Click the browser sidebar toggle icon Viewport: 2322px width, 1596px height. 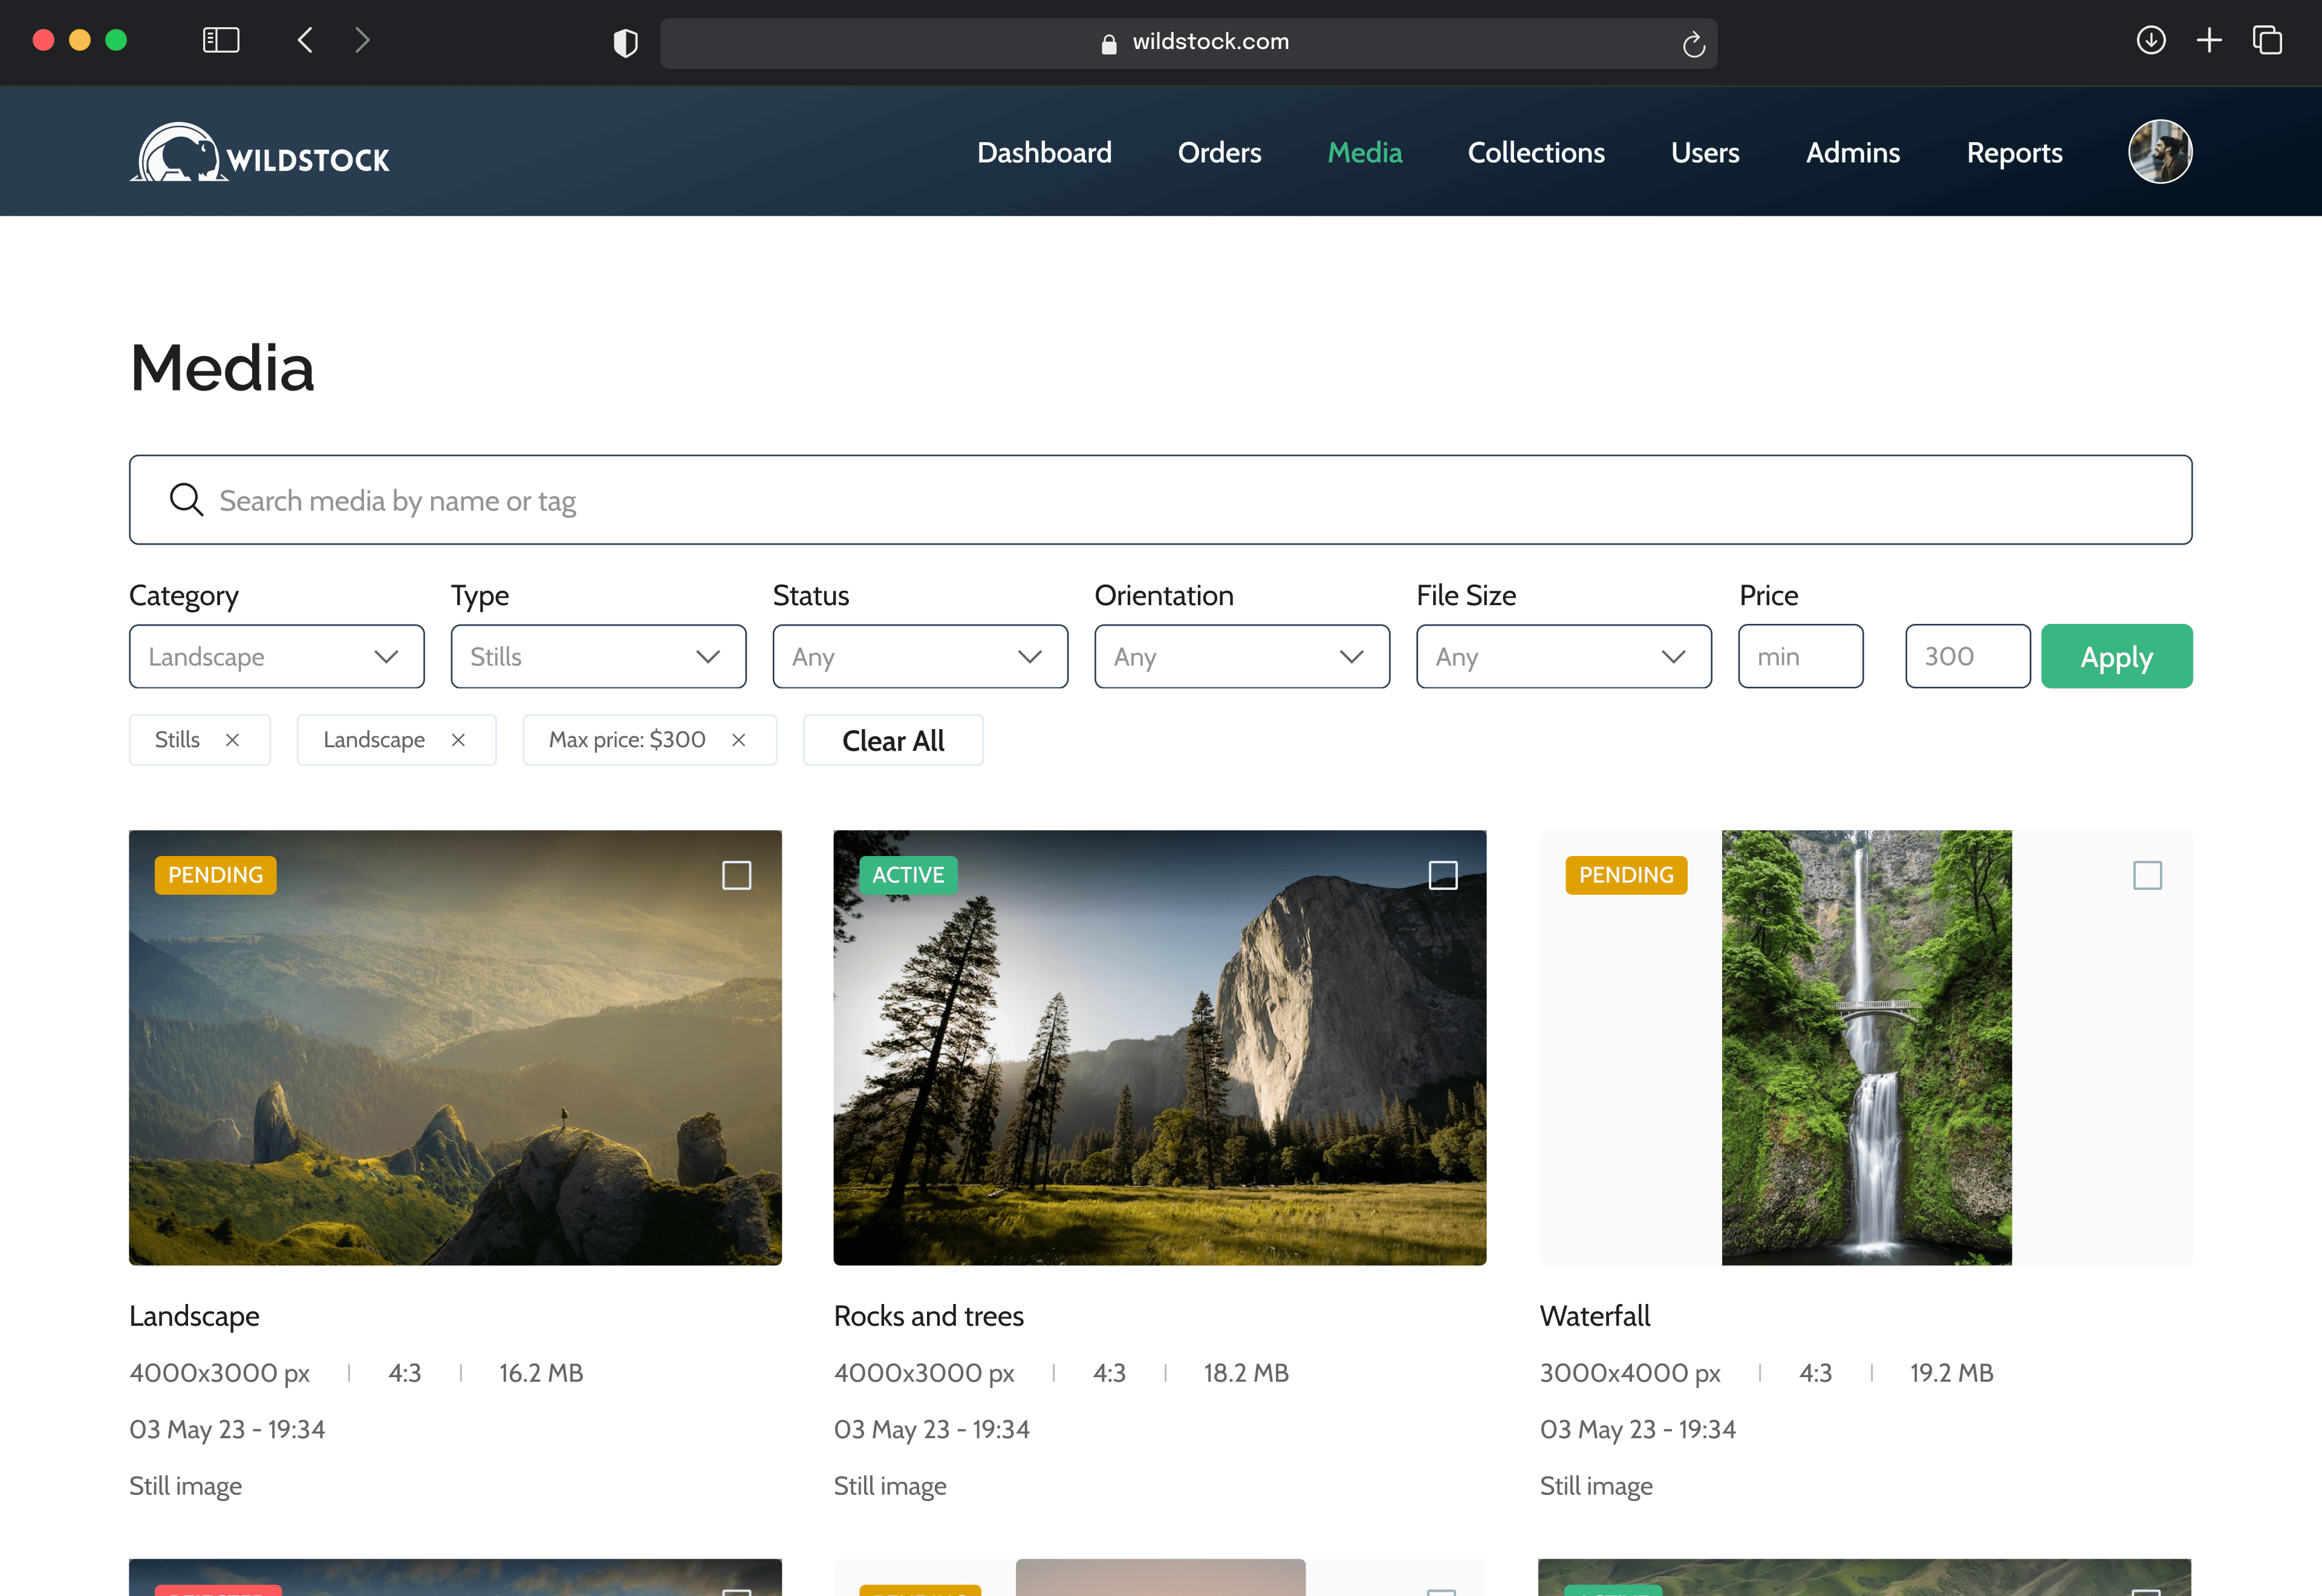(221, 41)
